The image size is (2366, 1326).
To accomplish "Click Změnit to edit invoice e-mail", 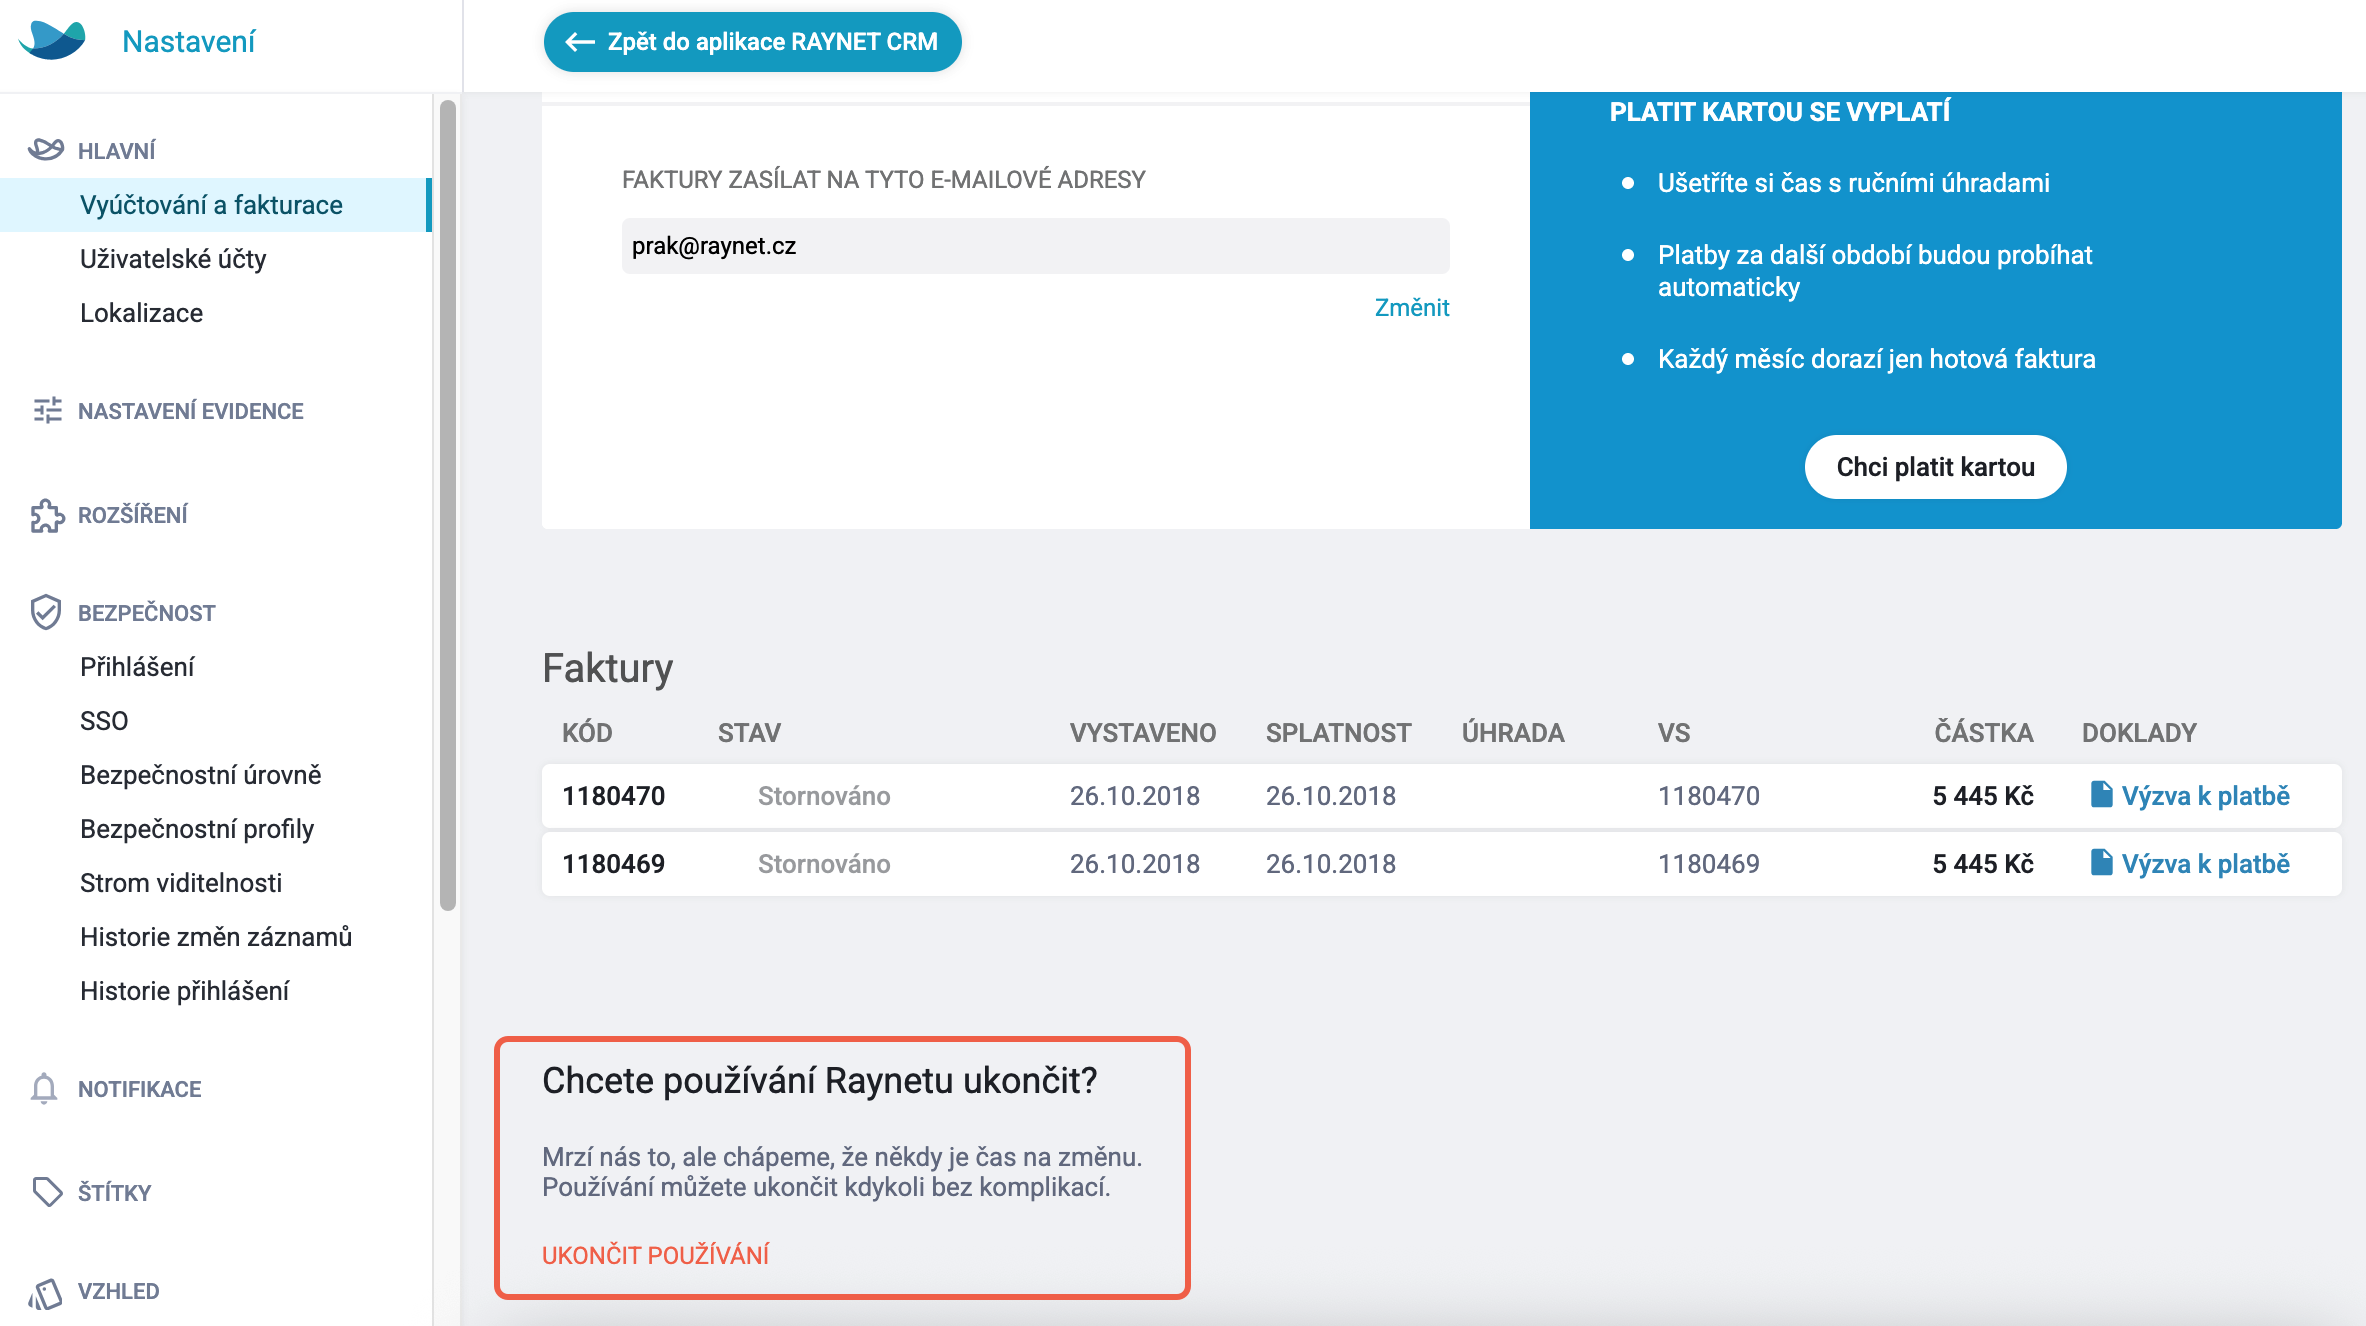I will [x=1412, y=308].
